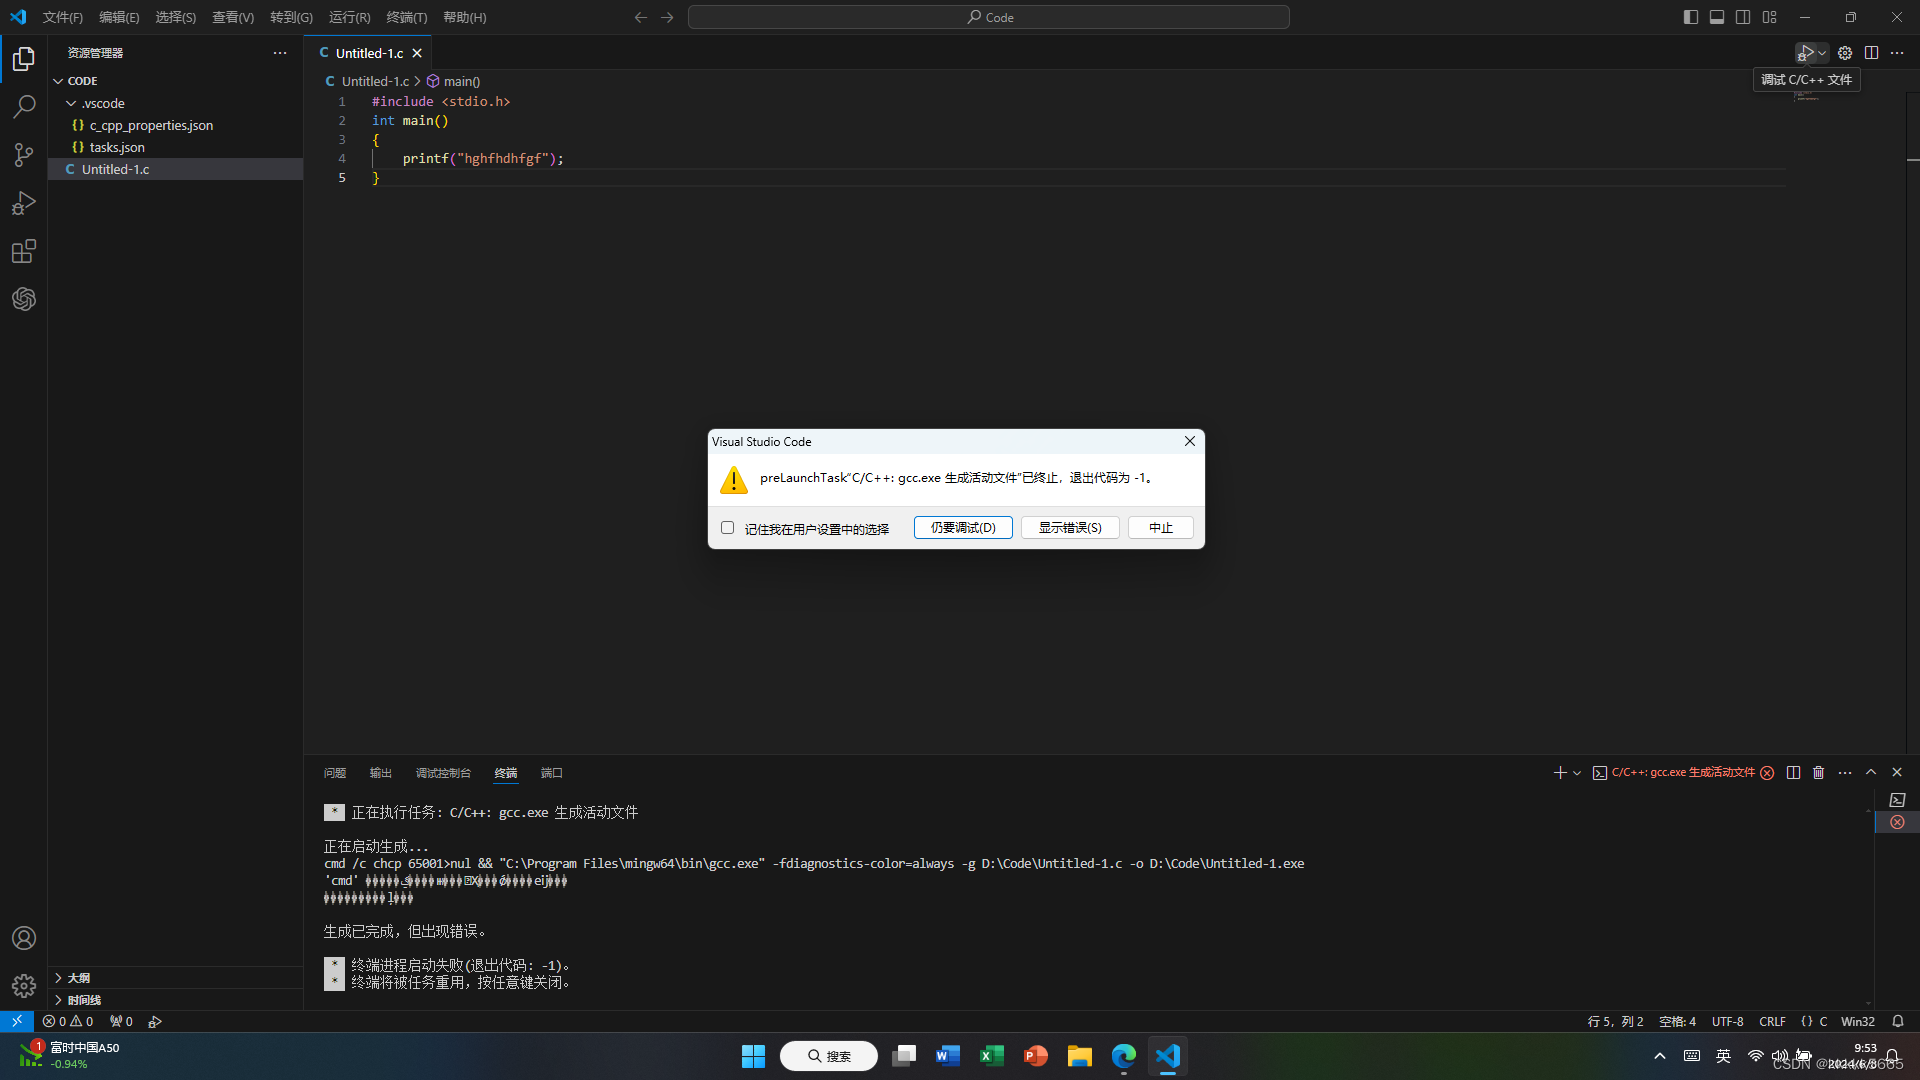Switch to the 调试控制台 tab
The height and width of the screenshot is (1080, 1920).
444,773
